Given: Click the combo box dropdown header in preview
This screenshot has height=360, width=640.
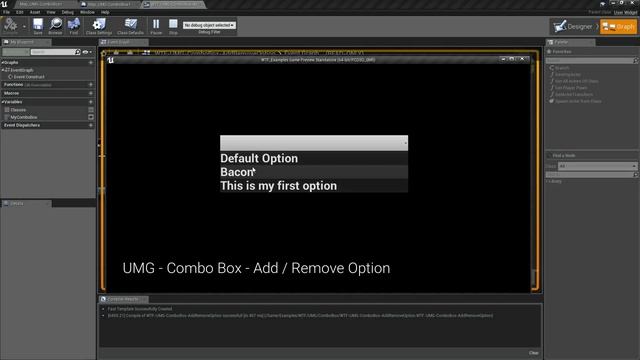Looking at the screenshot, I should [314, 143].
